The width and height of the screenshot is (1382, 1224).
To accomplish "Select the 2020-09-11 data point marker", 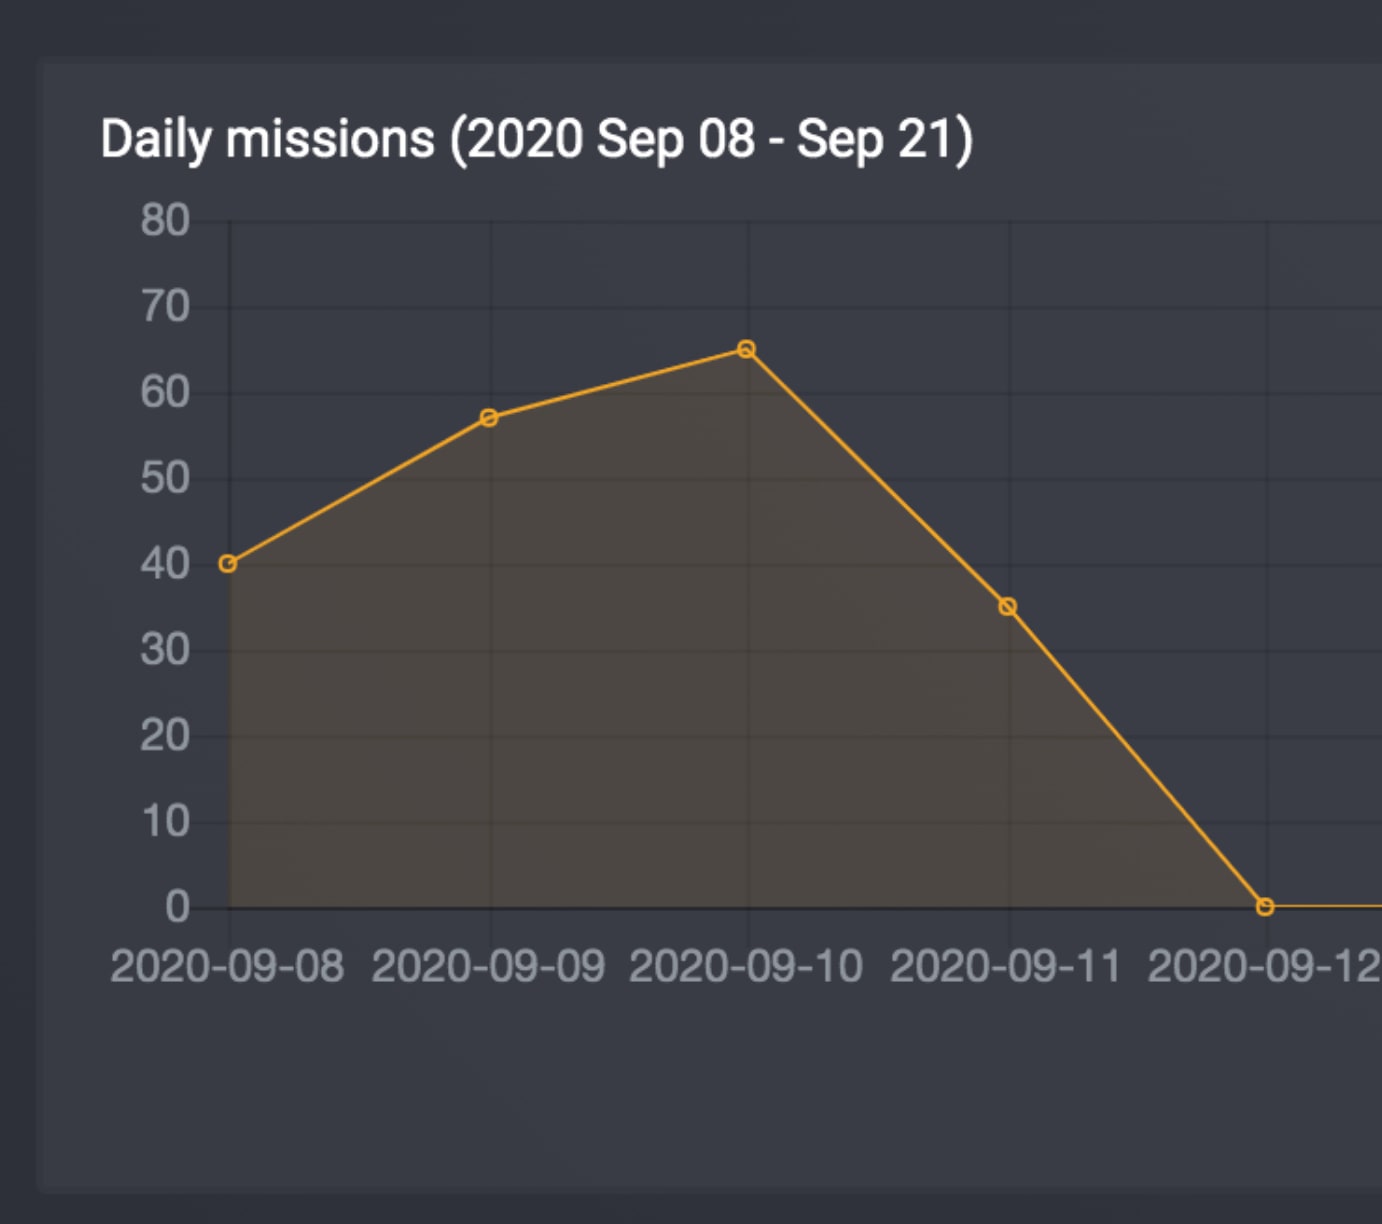I will (x=1008, y=607).
